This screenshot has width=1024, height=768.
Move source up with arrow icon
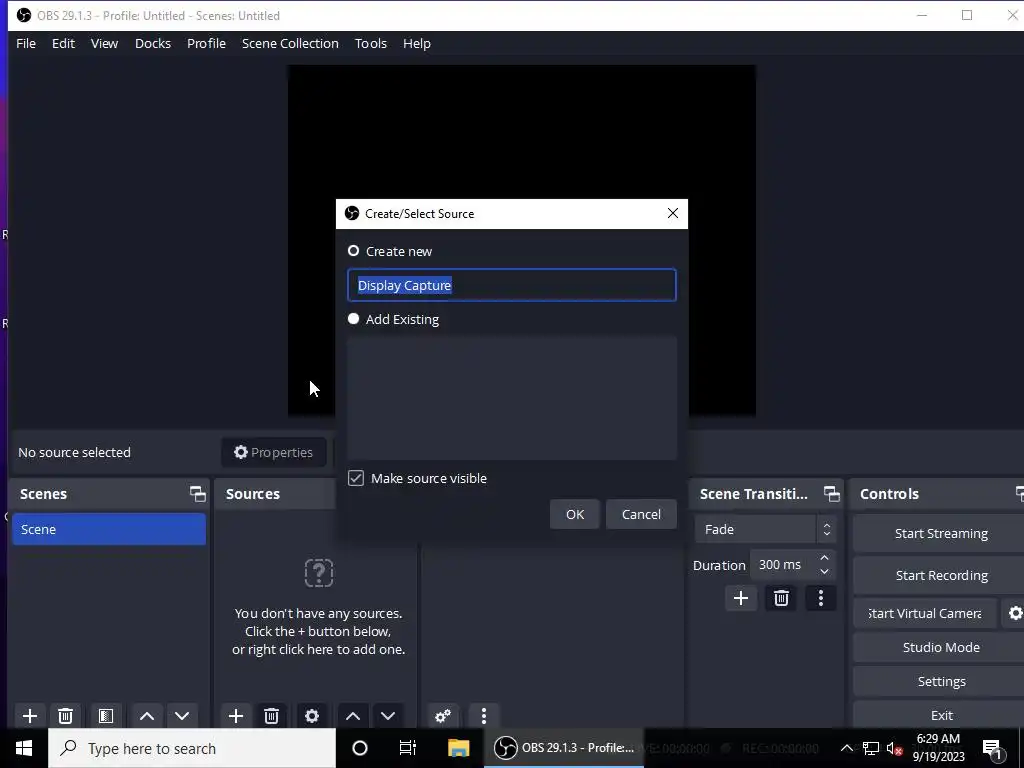tap(353, 716)
